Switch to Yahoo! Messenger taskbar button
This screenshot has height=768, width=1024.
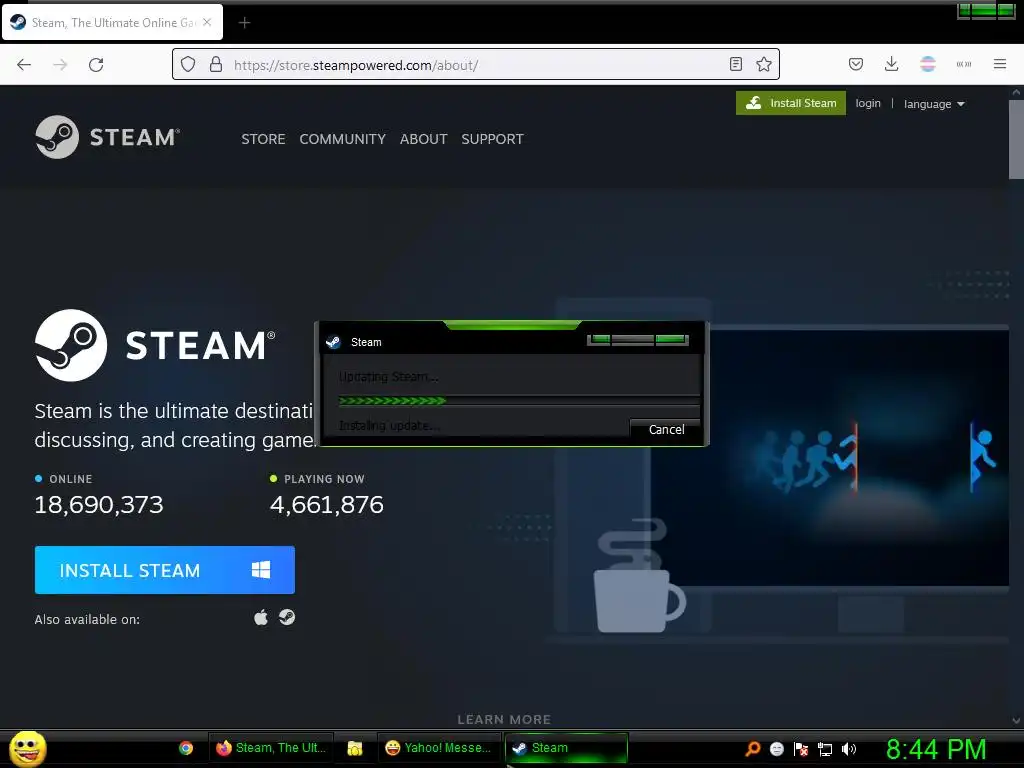[x=439, y=748]
